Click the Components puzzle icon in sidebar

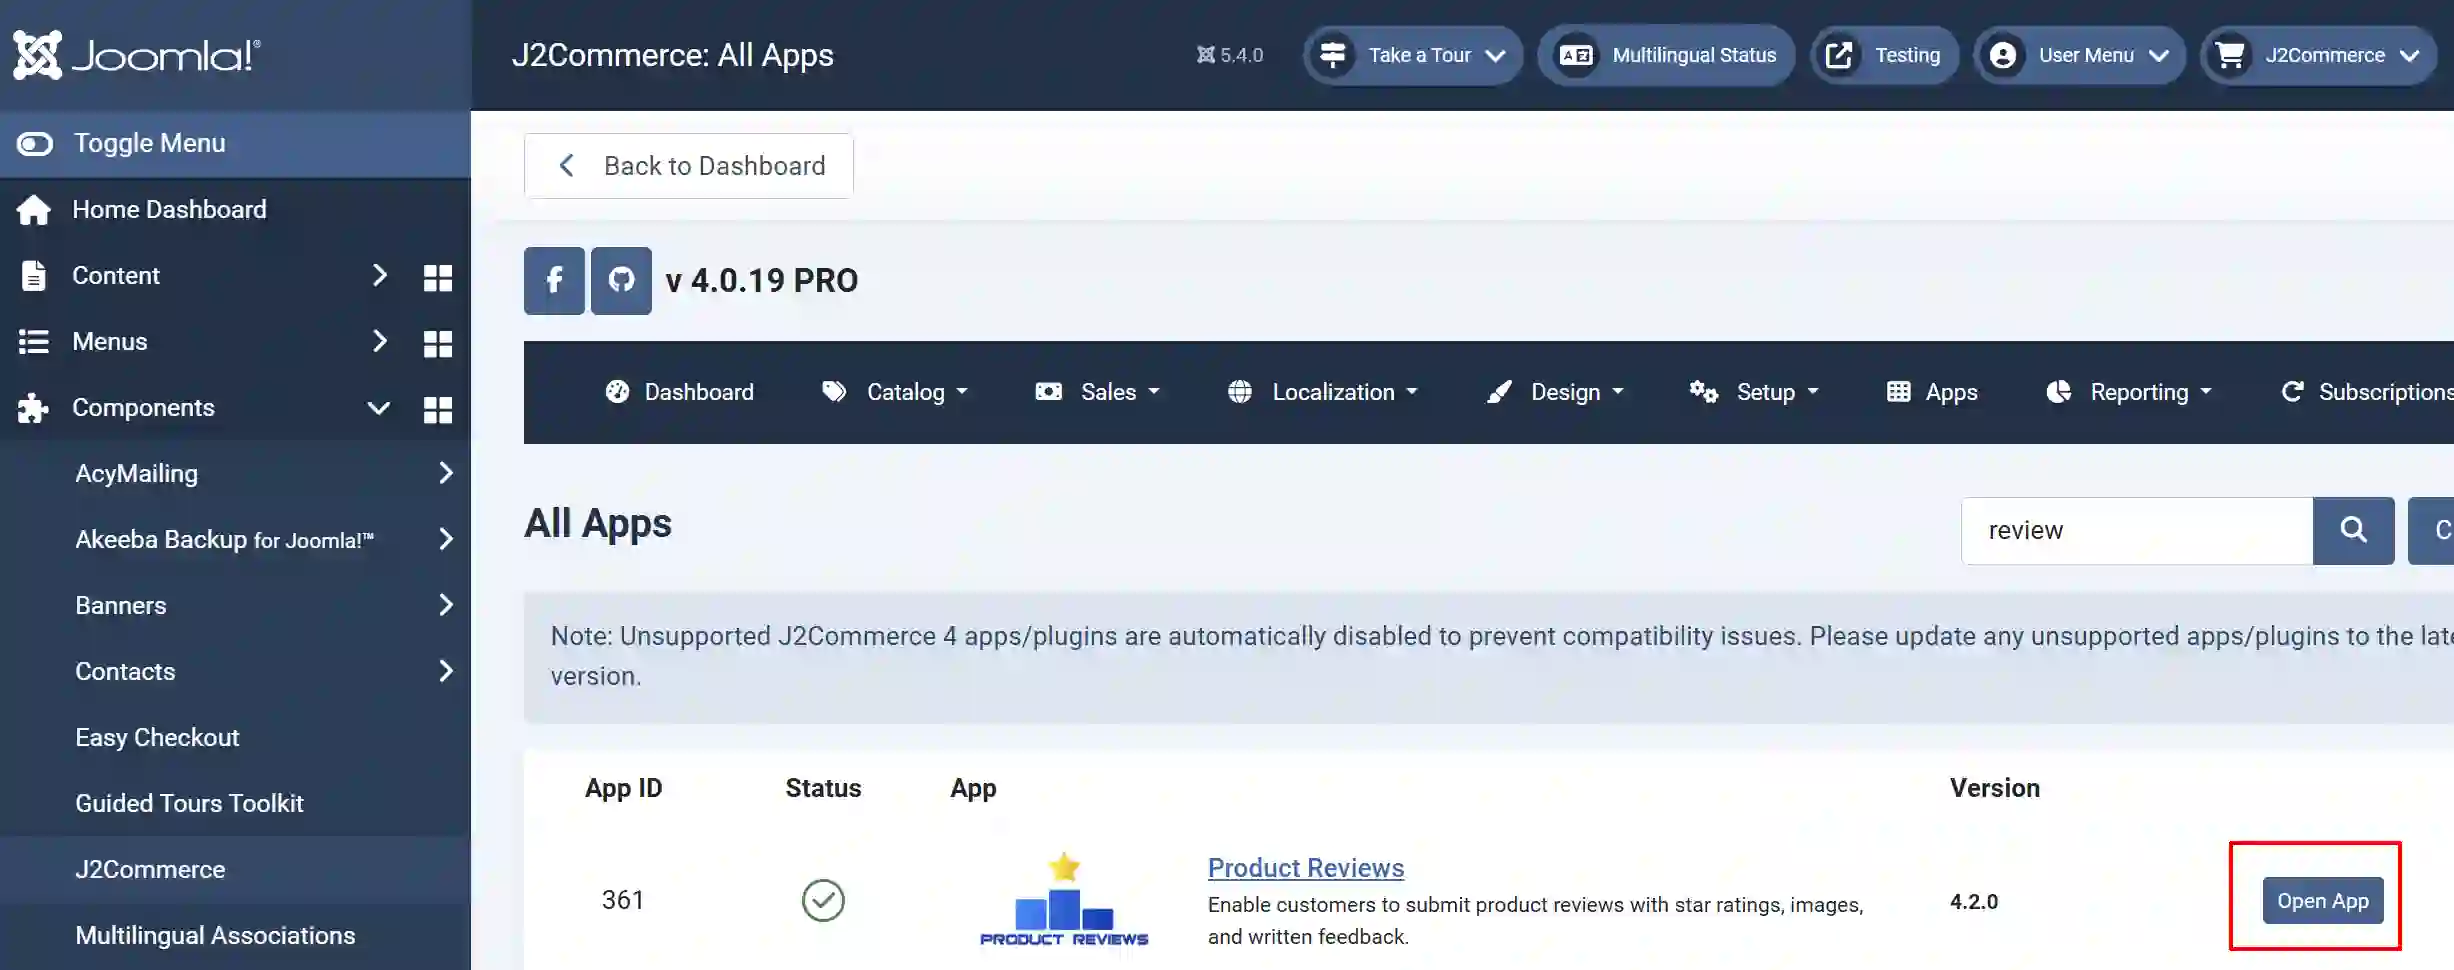point(33,408)
